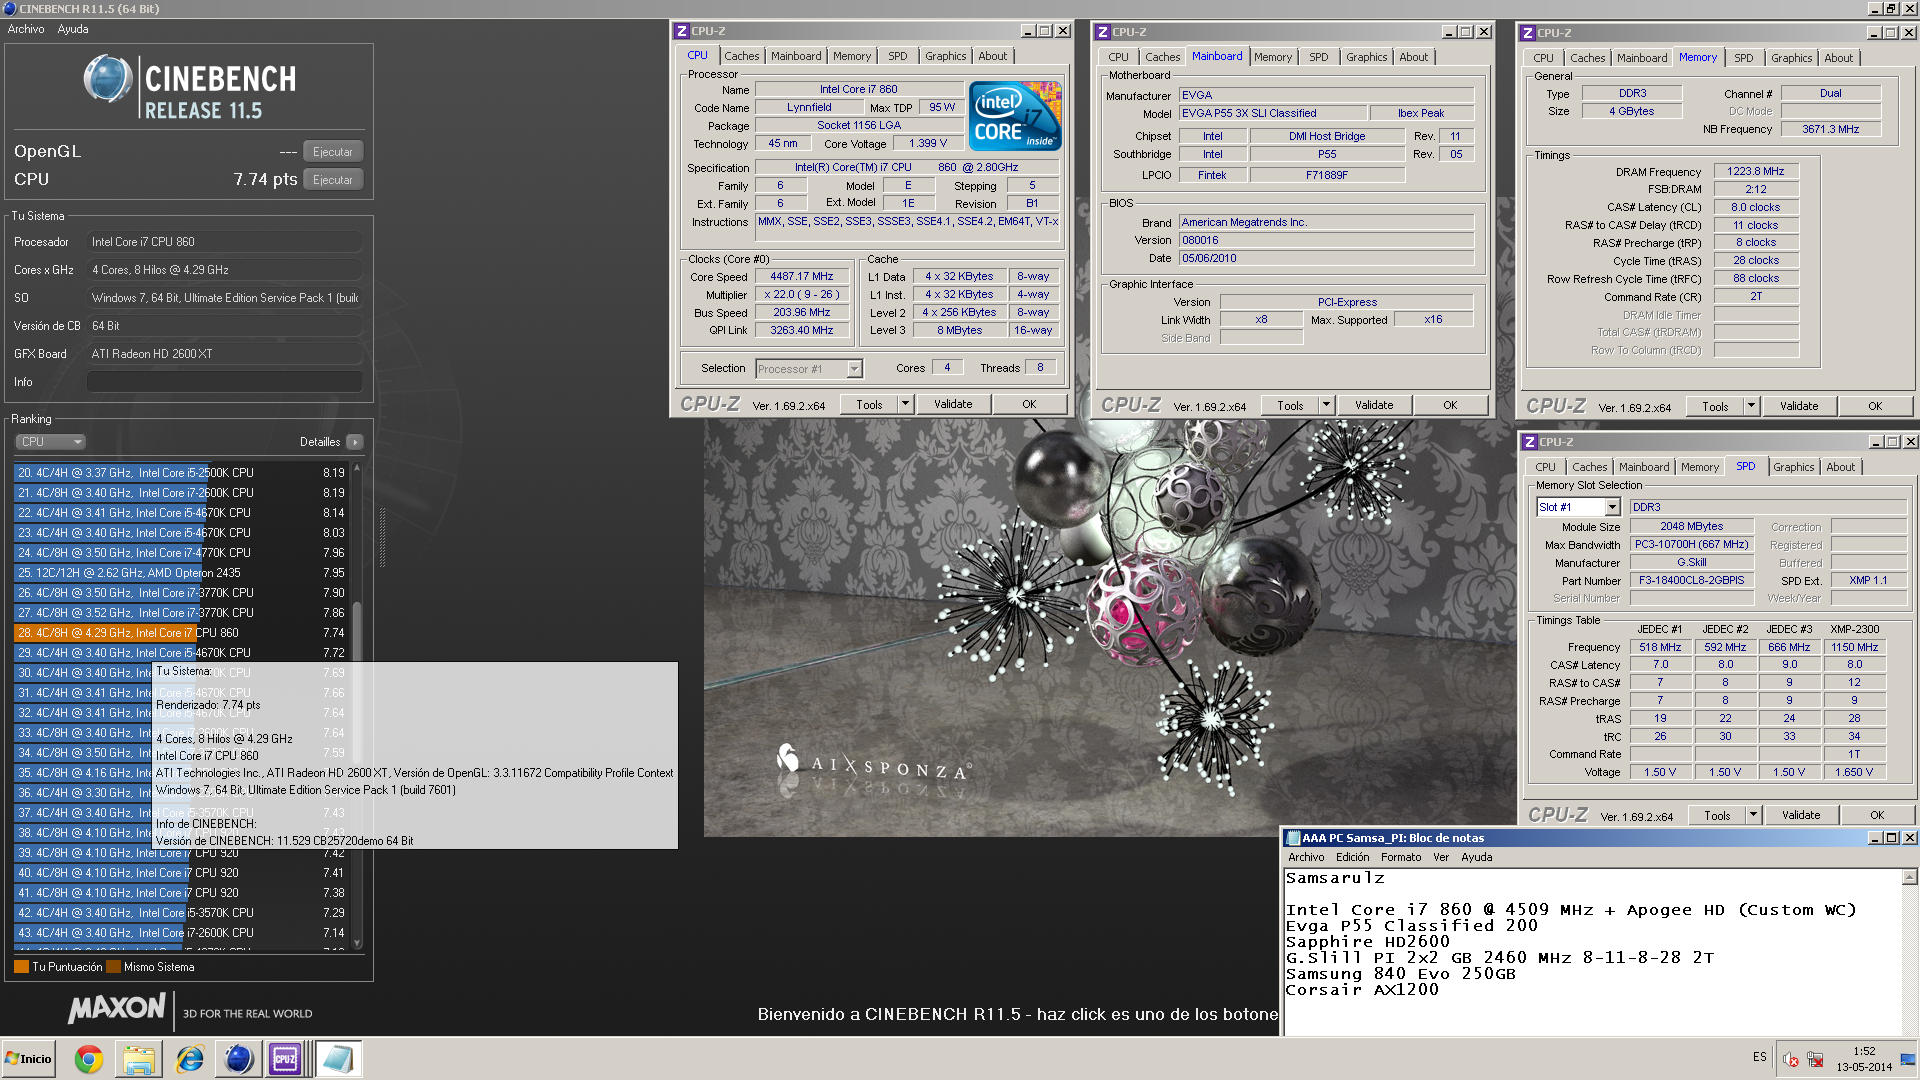
Task: Click Tools button in the CPU-Z SPD window
Action: (1717, 815)
